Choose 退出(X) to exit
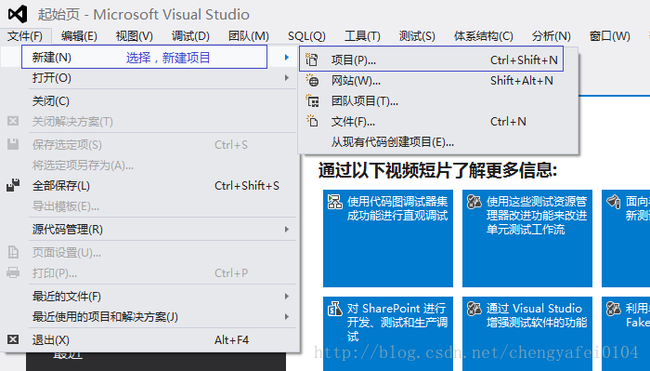 (x=149, y=340)
